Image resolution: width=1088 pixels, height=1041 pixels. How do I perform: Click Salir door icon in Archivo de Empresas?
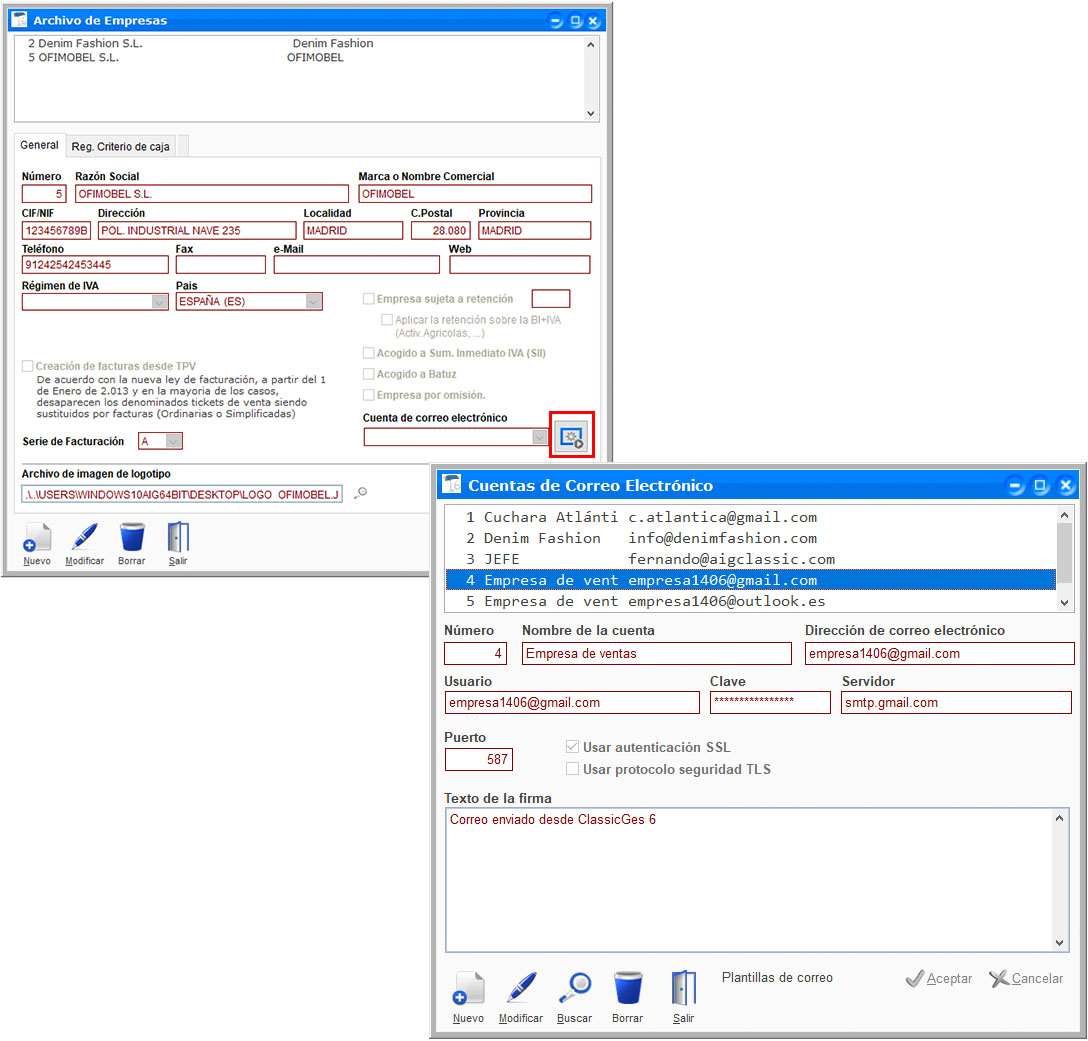tap(178, 538)
